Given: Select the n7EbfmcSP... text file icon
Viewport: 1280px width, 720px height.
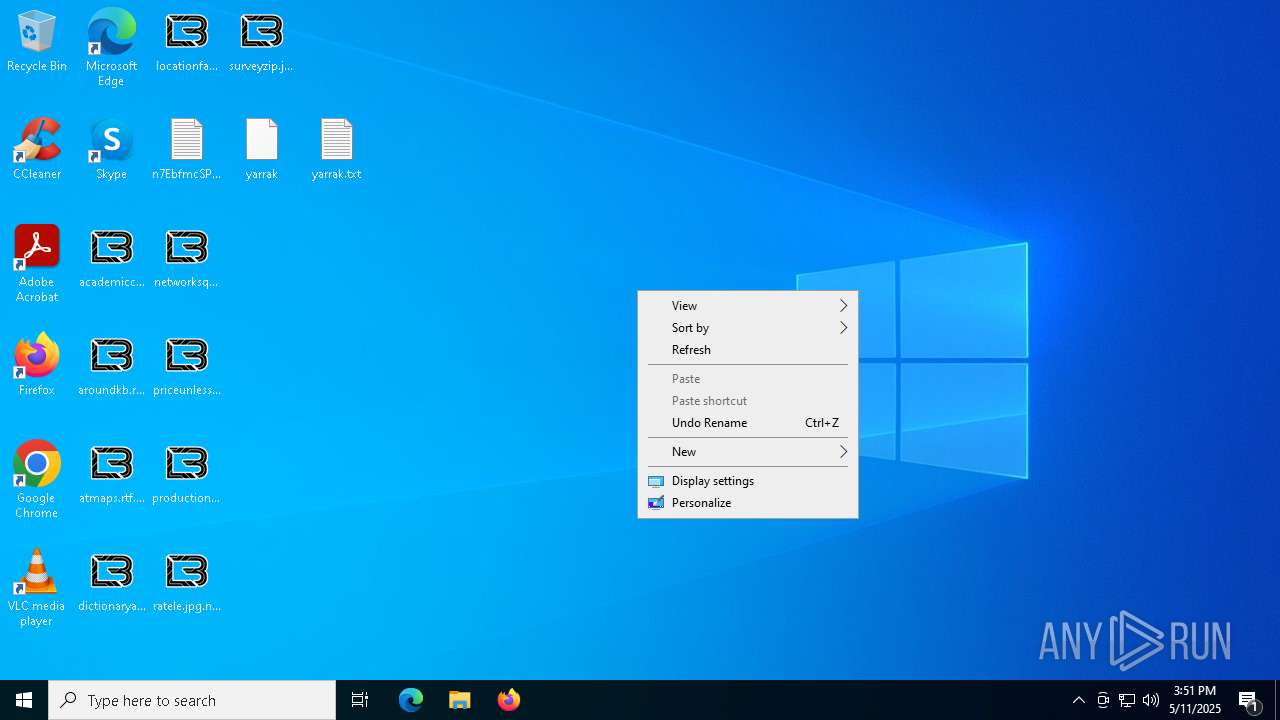Looking at the screenshot, I should click(x=187, y=150).
